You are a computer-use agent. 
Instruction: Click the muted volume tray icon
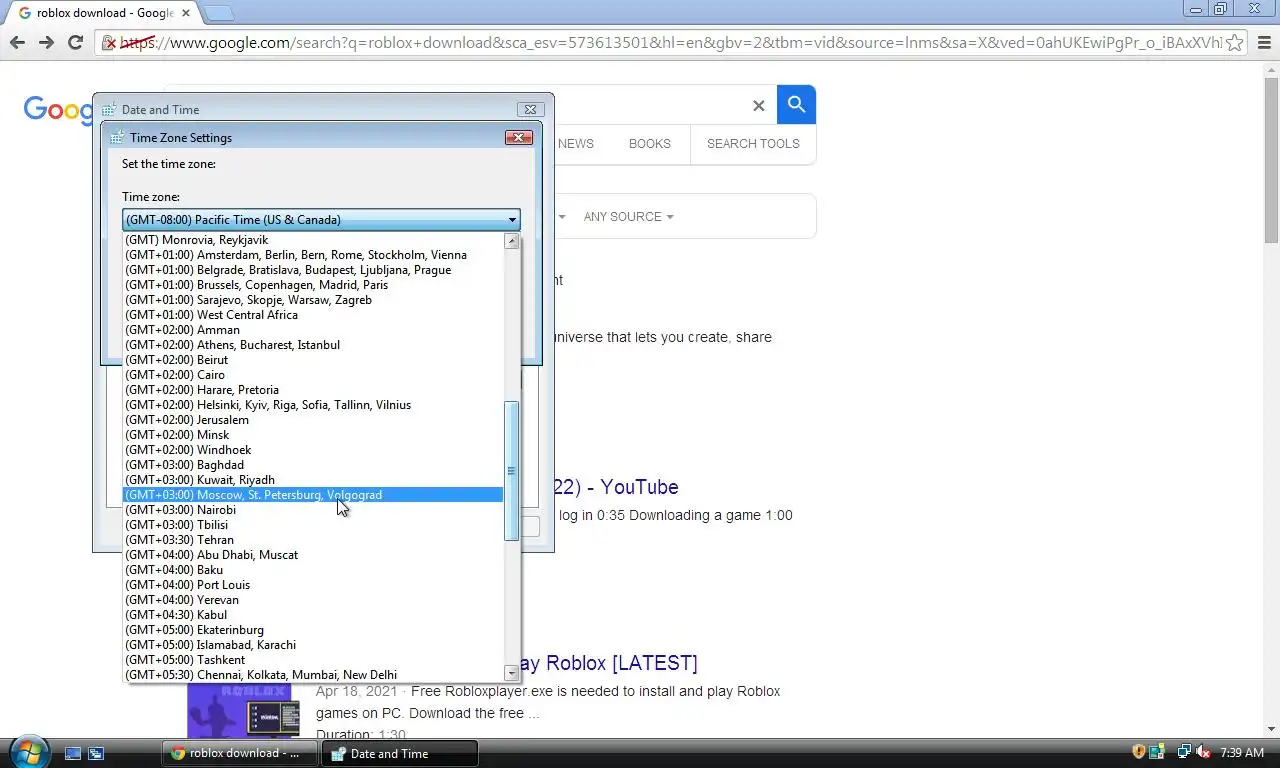[1204, 752]
